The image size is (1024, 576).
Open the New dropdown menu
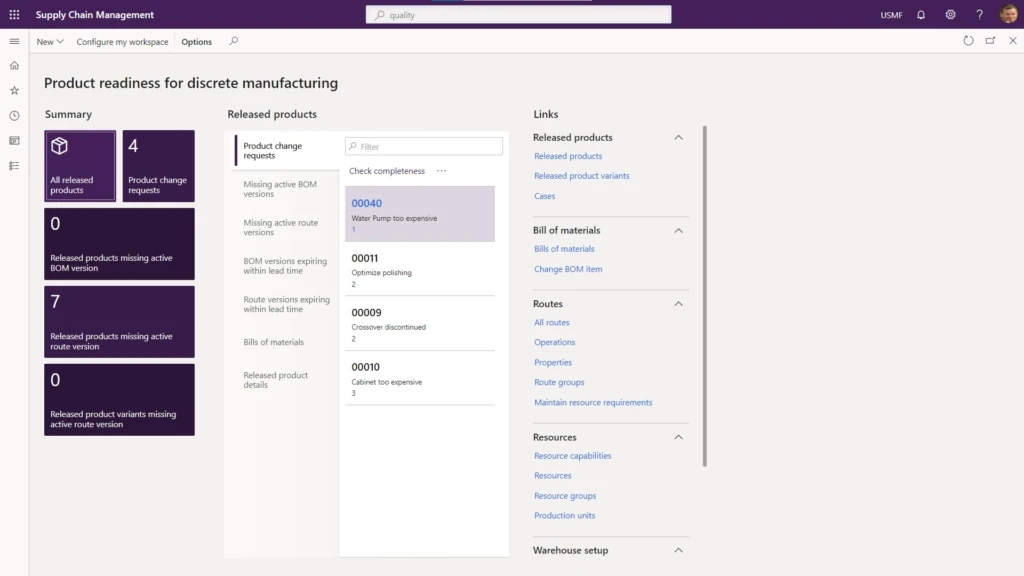point(50,42)
